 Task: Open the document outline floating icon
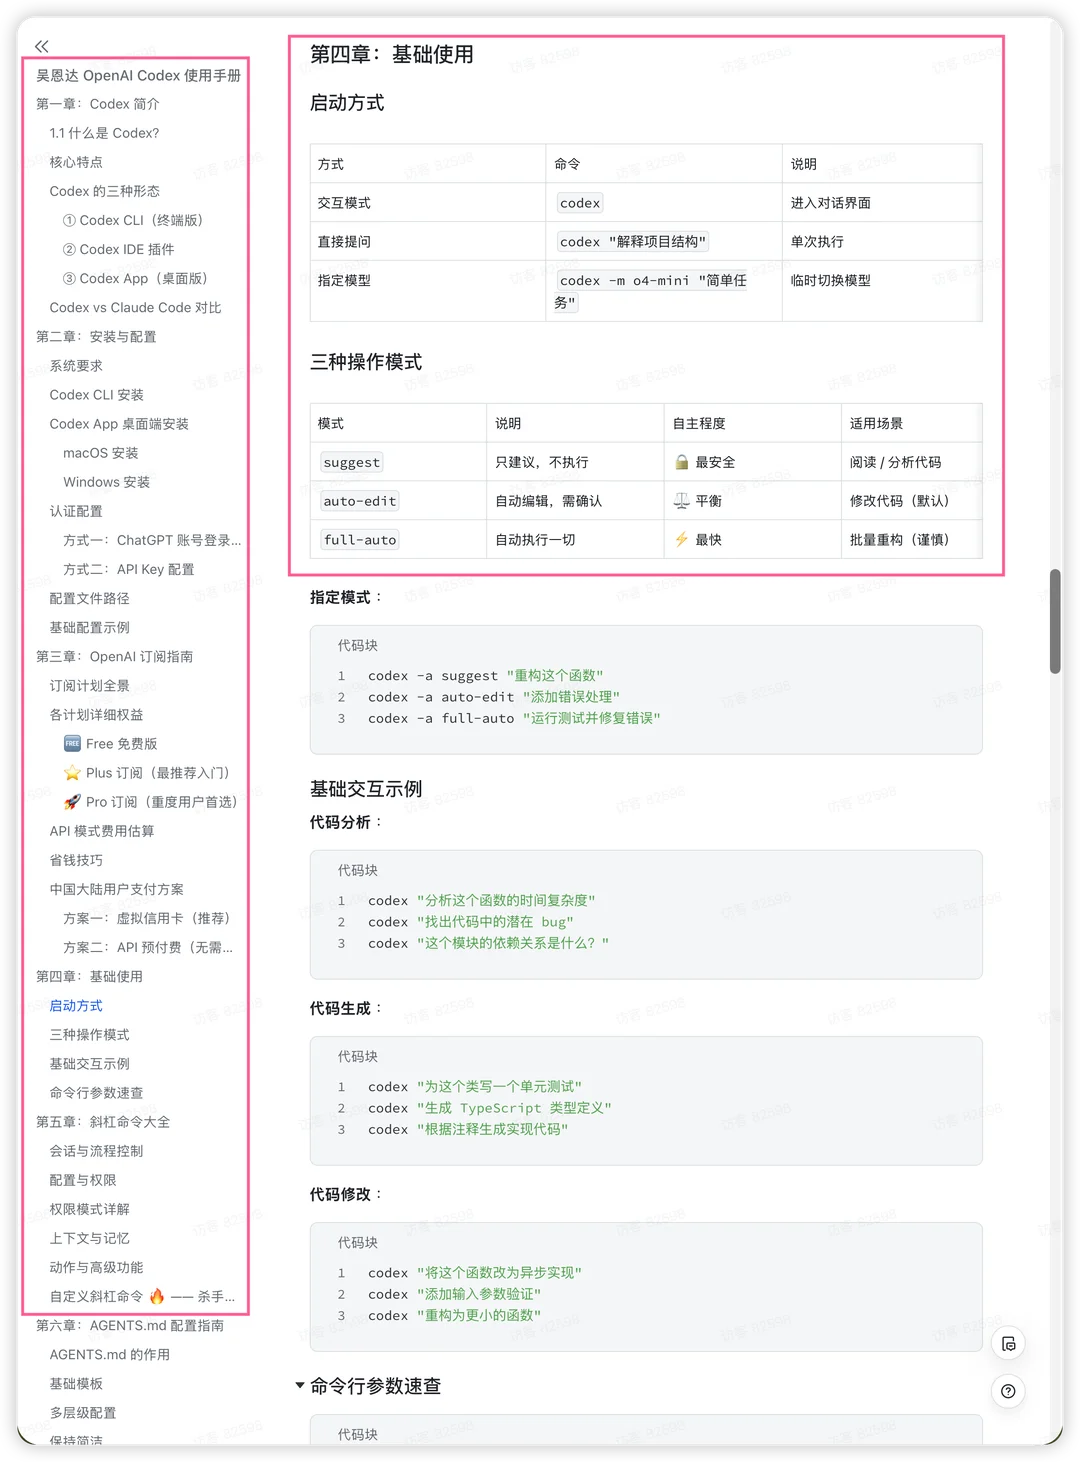coord(1008,1344)
